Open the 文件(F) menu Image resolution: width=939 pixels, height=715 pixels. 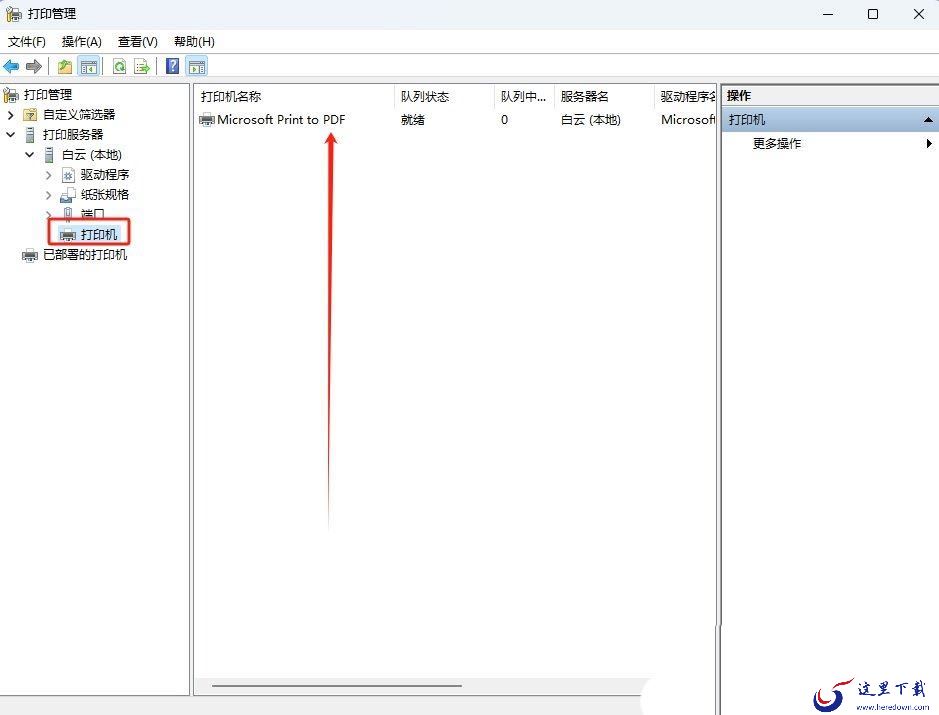(x=26, y=41)
